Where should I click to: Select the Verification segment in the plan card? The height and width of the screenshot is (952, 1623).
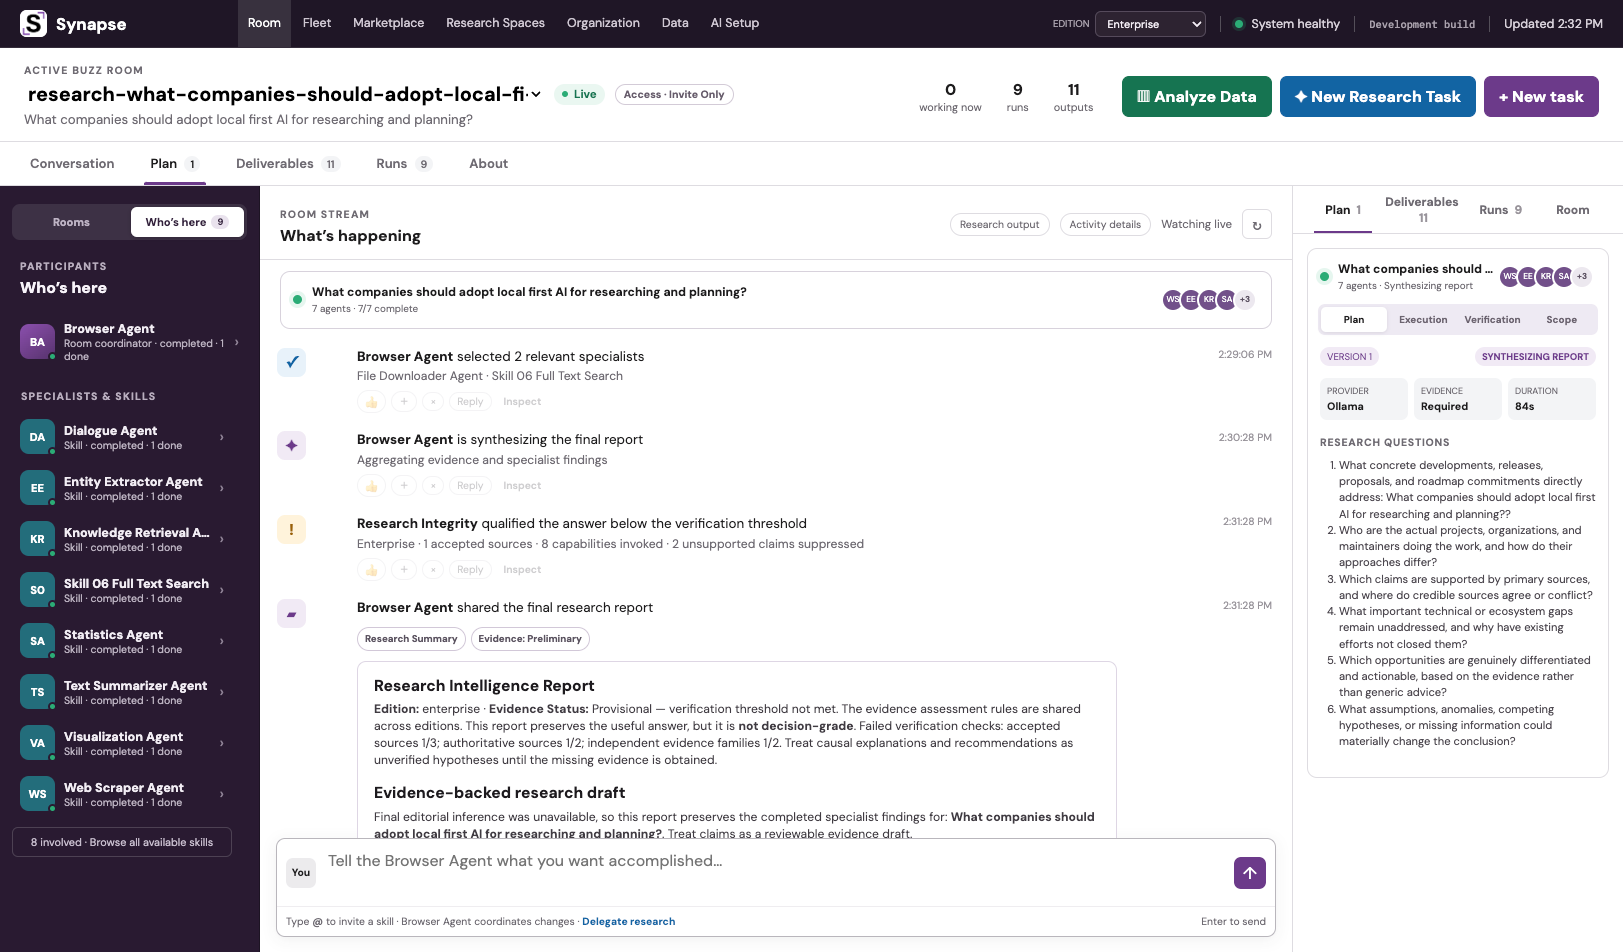(1492, 320)
